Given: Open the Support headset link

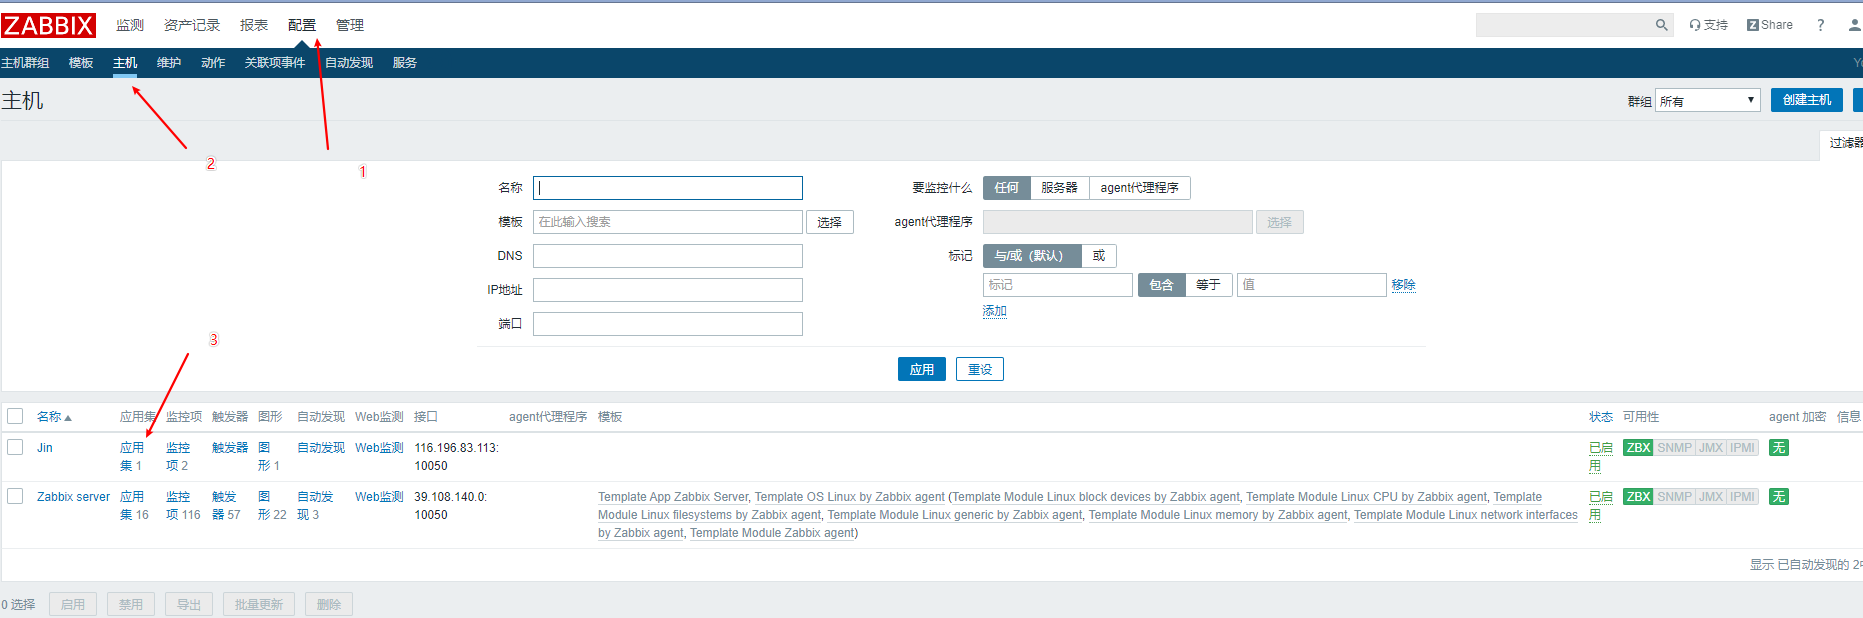Looking at the screenshot, I should click(x=1708, y=25).
